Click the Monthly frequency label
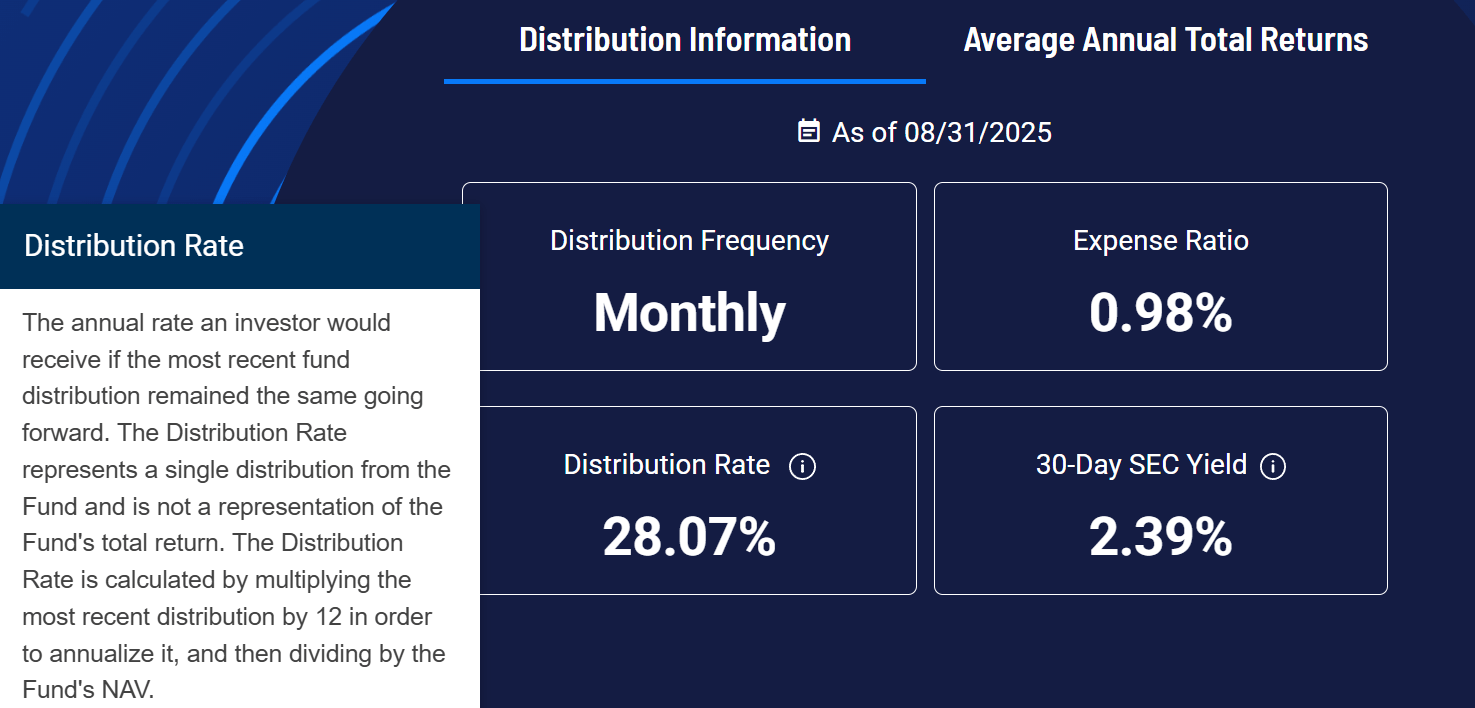Image resolution: width=1475 pixels, height=708 pixels. click(x=688, y=313)
